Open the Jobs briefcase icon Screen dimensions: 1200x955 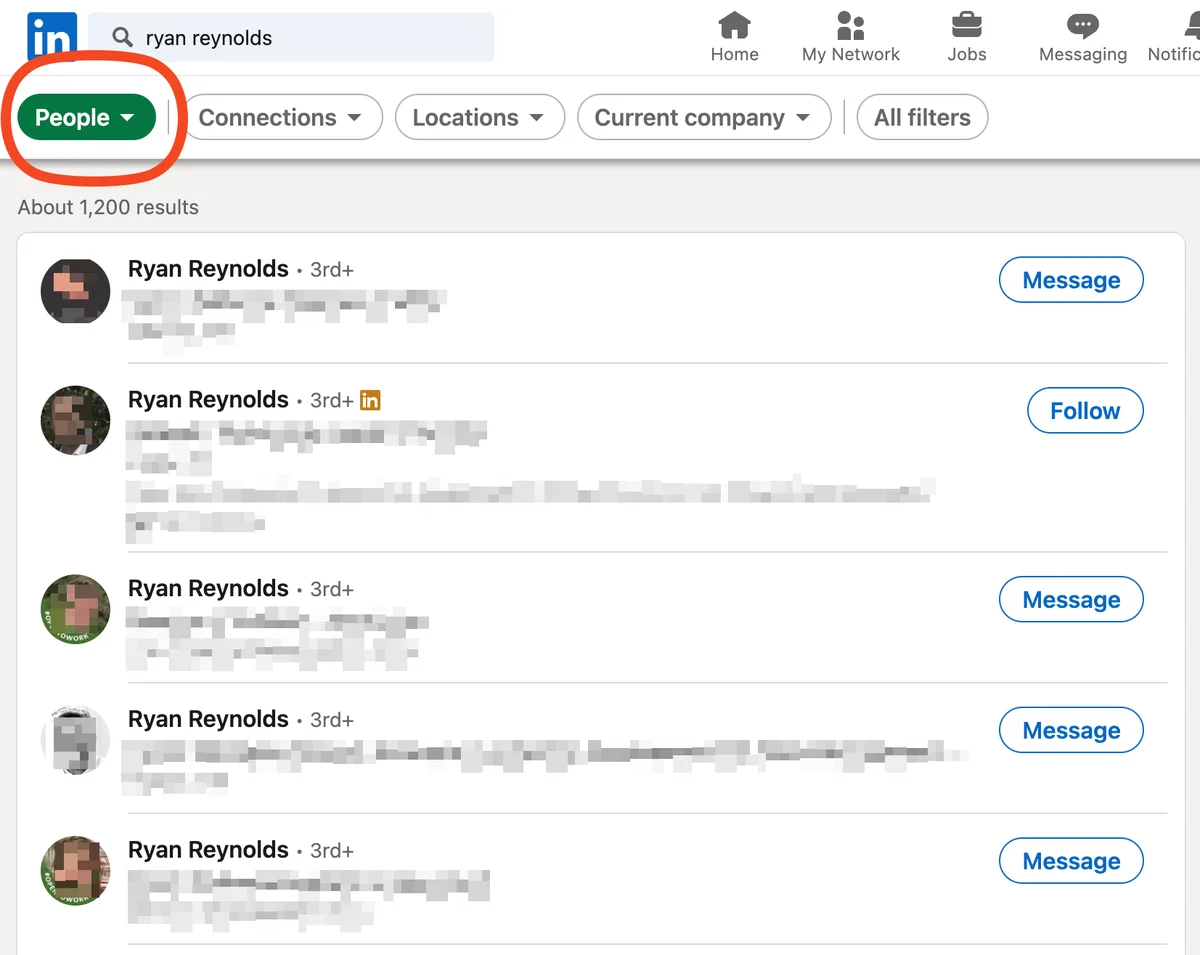966,24
